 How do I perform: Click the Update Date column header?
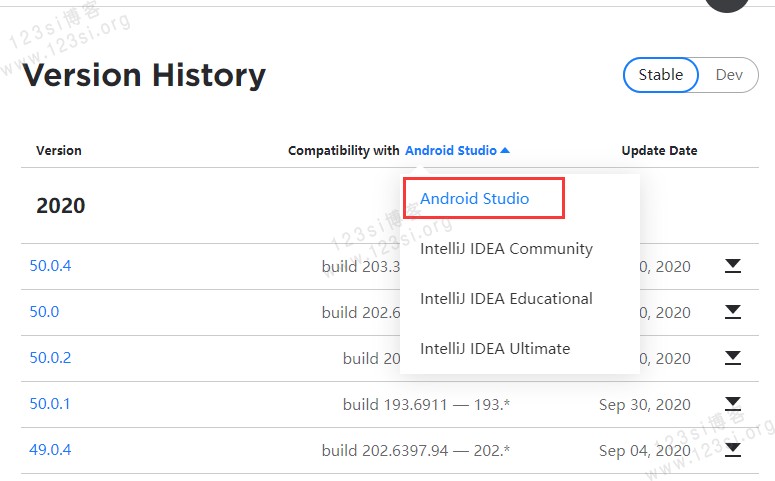[x=659, y=151]
